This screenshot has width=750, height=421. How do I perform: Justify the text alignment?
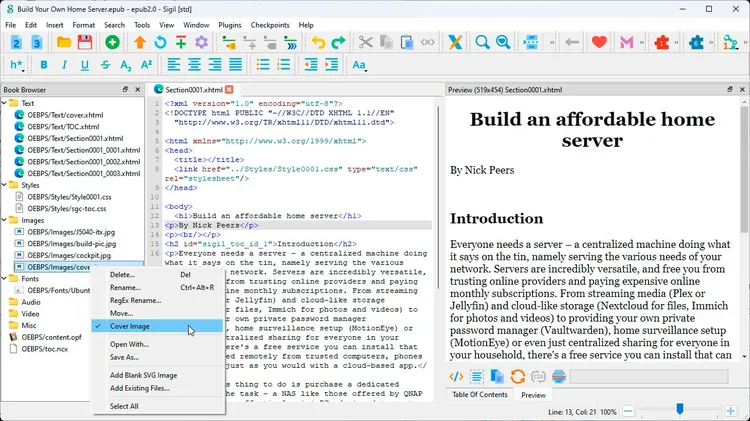click(x=235, y=65)
